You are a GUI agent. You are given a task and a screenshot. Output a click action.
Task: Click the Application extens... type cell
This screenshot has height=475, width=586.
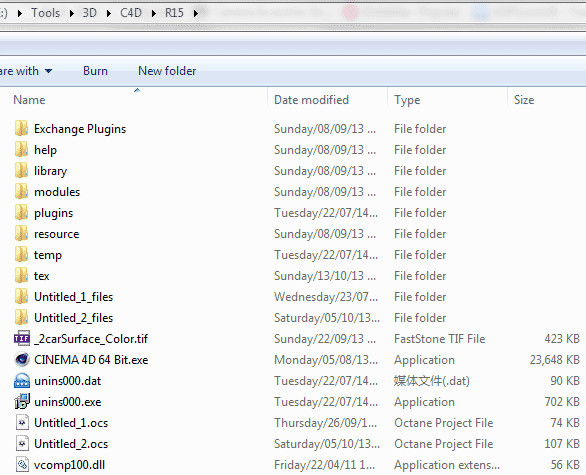tap(447, 465)
